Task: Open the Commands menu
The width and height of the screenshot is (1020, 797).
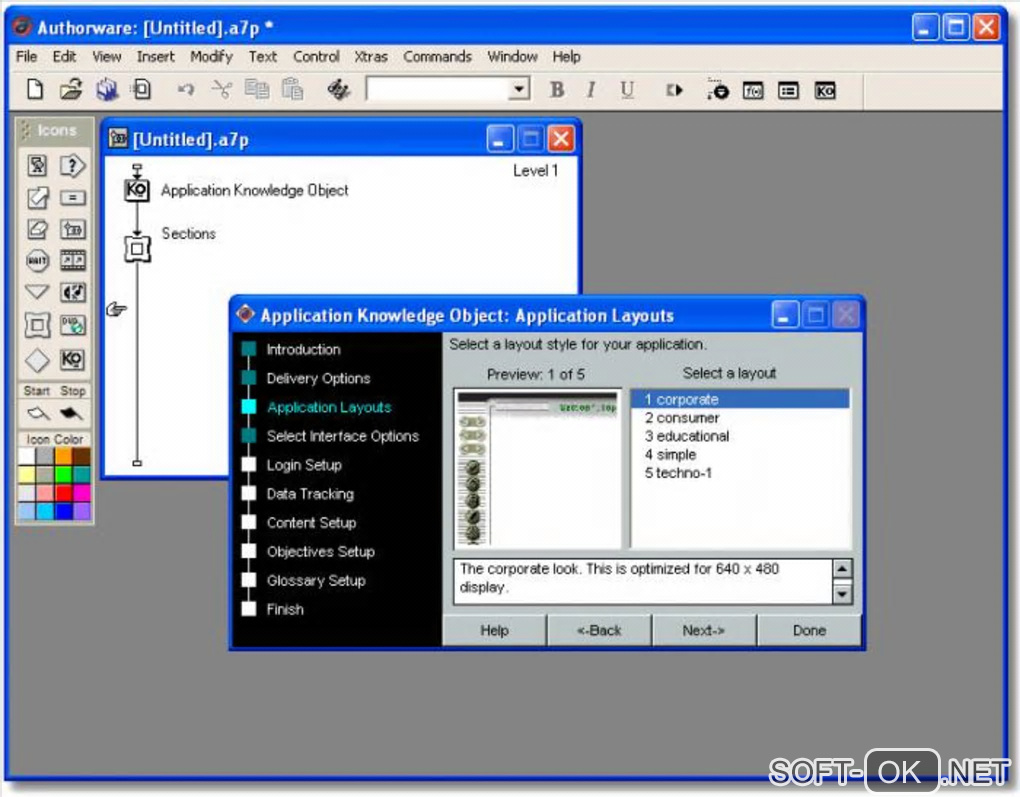Action: (437, 57)
